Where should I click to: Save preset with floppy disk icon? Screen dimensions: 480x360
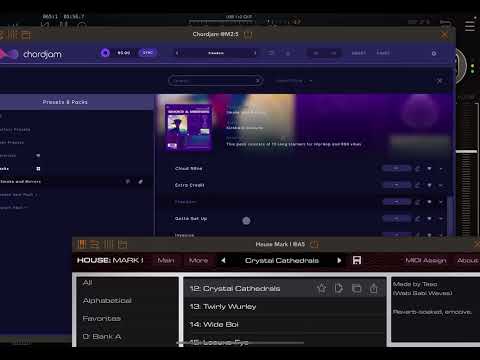click(x=357, y=260)
